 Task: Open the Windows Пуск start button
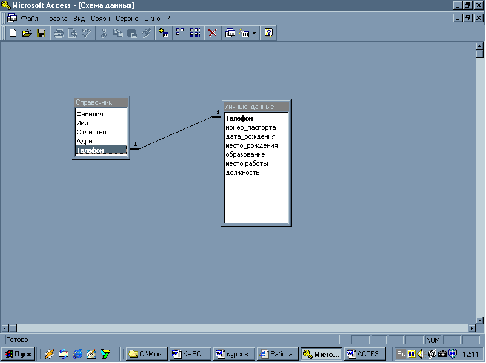click(x=18, y=354)
